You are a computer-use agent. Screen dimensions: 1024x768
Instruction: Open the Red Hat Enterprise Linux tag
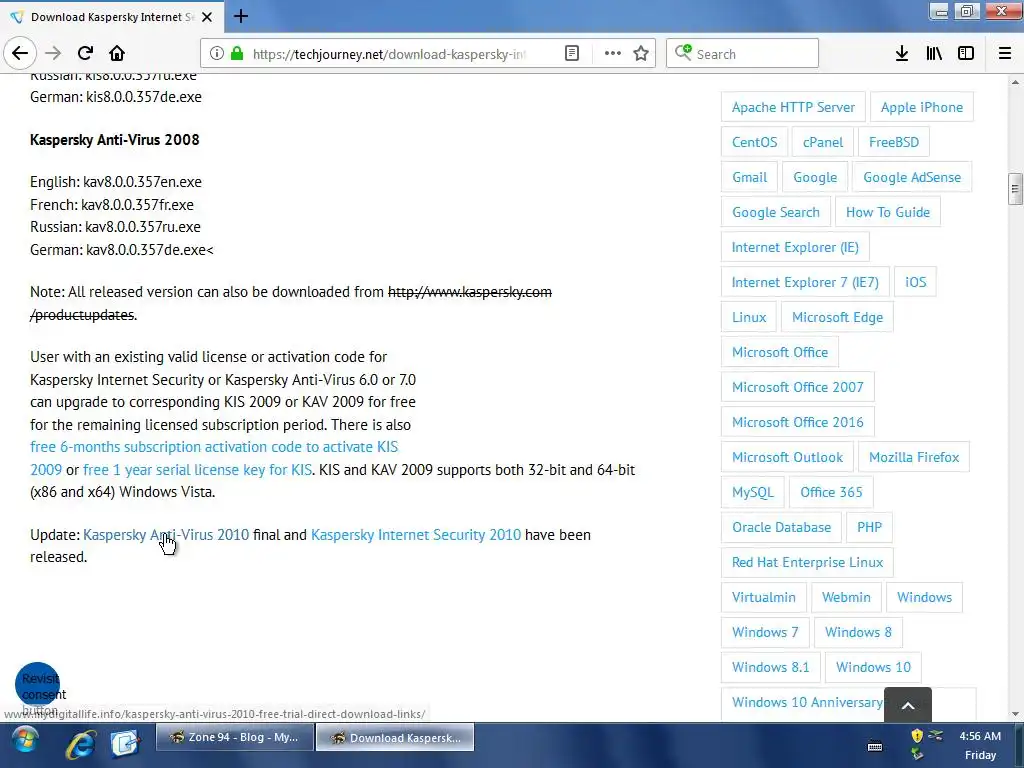[807, 562]
